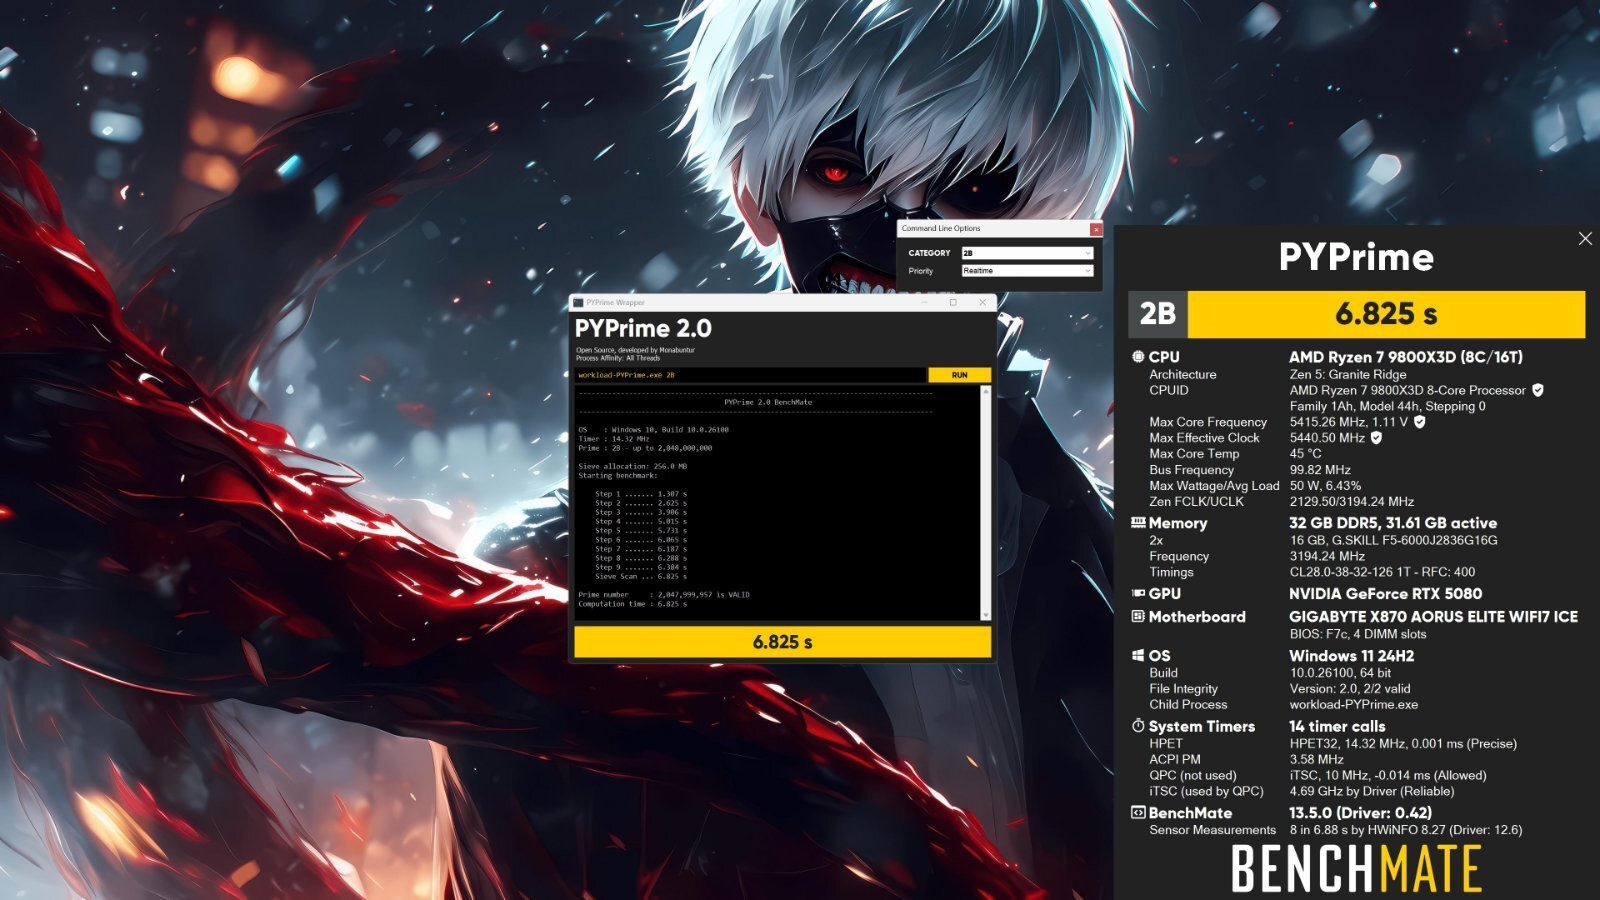Click the verified shield next to CPUID

(x=1538, y=390)
